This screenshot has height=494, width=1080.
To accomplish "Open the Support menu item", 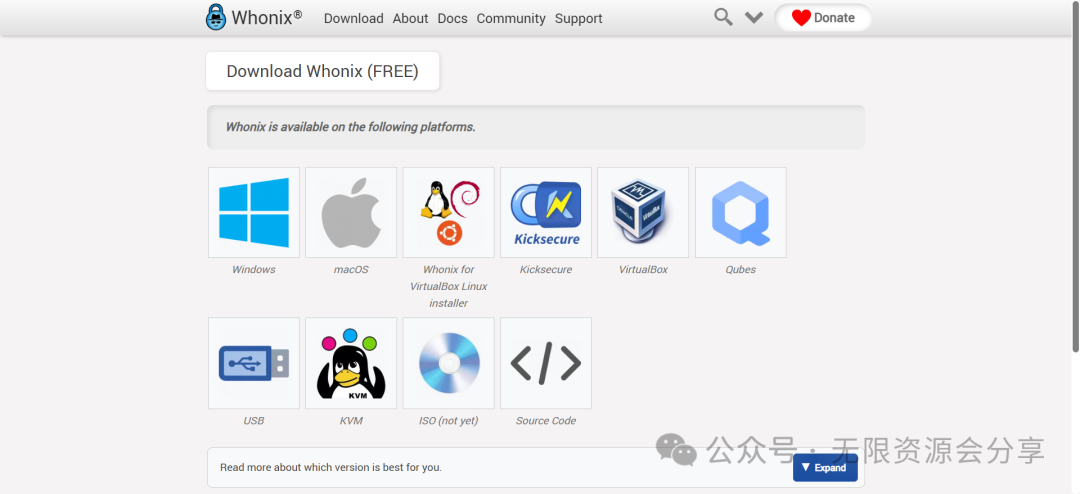I will pos(579,19).
